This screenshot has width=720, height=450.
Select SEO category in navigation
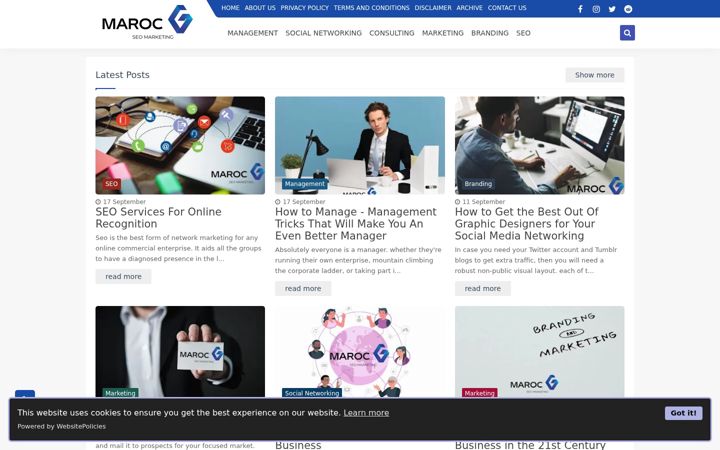[523, 33]
